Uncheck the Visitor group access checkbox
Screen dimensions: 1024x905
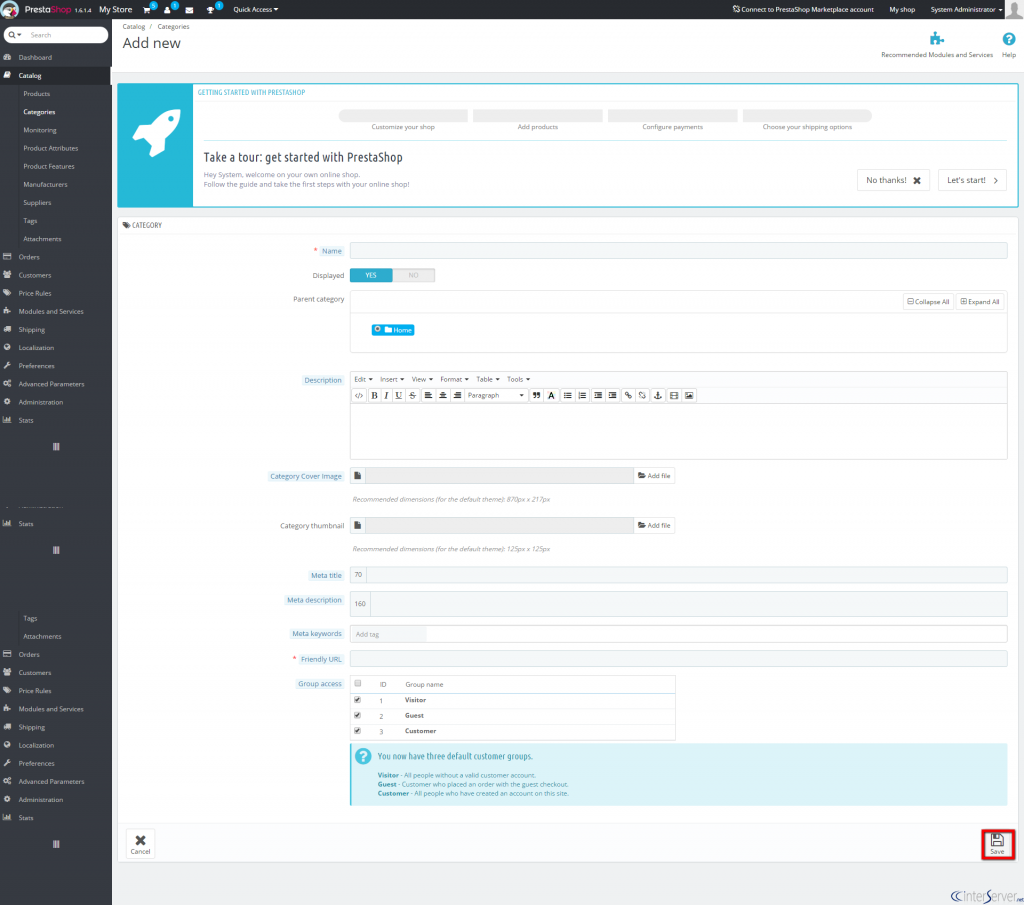357,700
